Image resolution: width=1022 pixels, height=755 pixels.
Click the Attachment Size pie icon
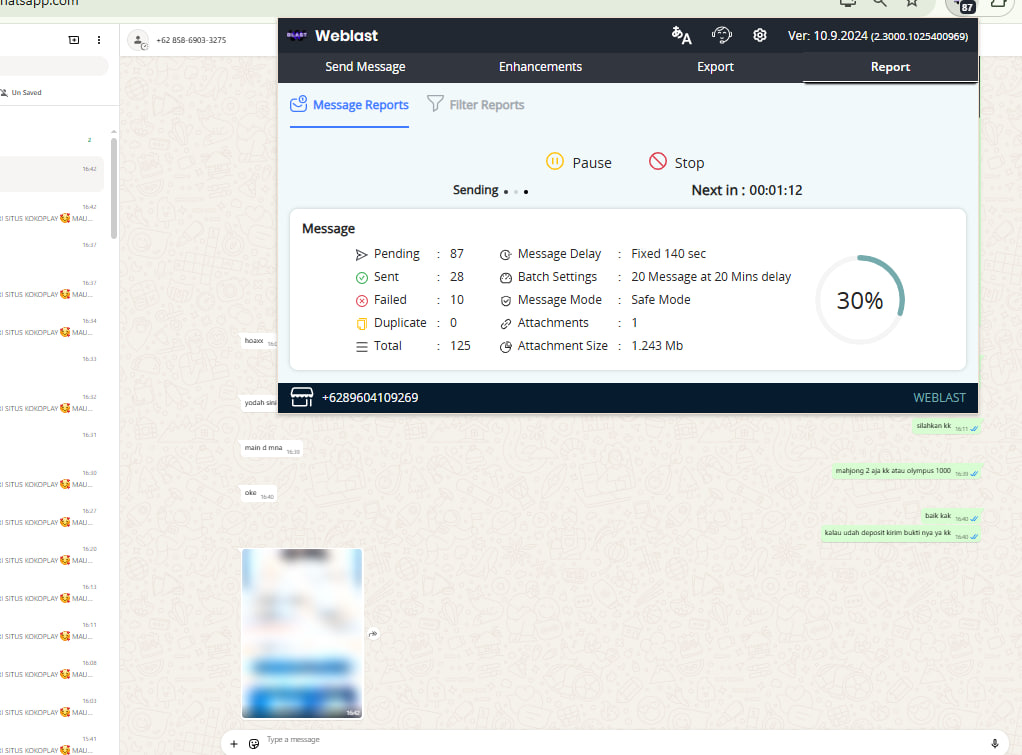coord(506,347)
